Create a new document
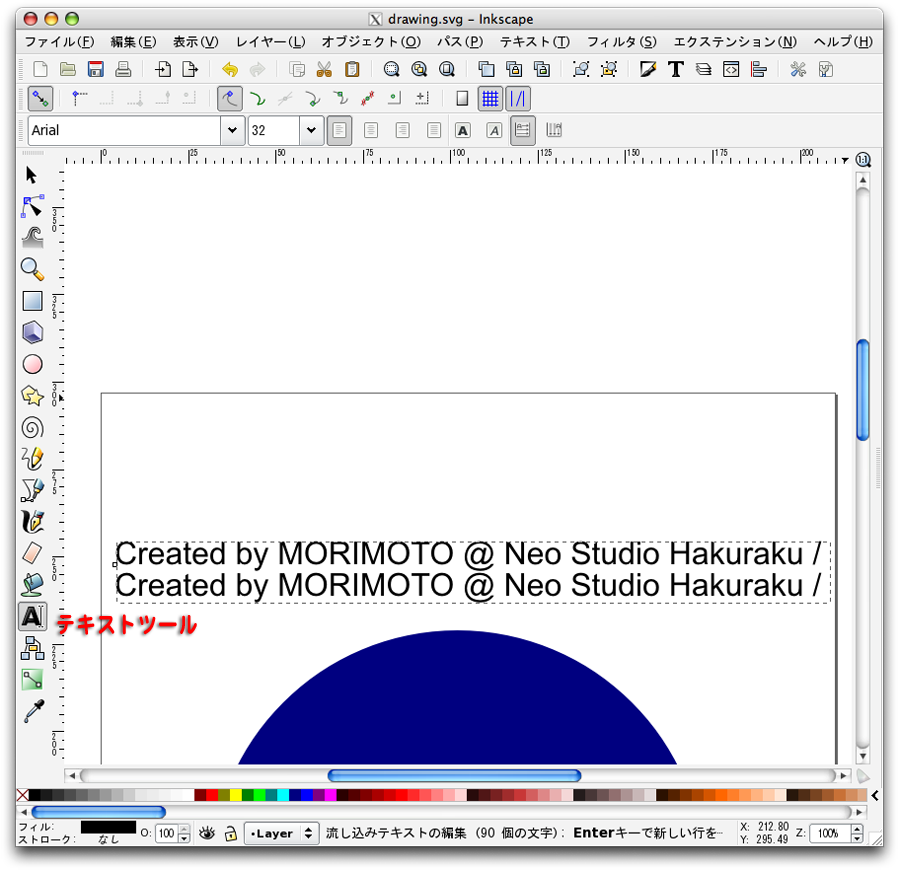The height and width of the screenshot is (870, 900). [40, 69]
